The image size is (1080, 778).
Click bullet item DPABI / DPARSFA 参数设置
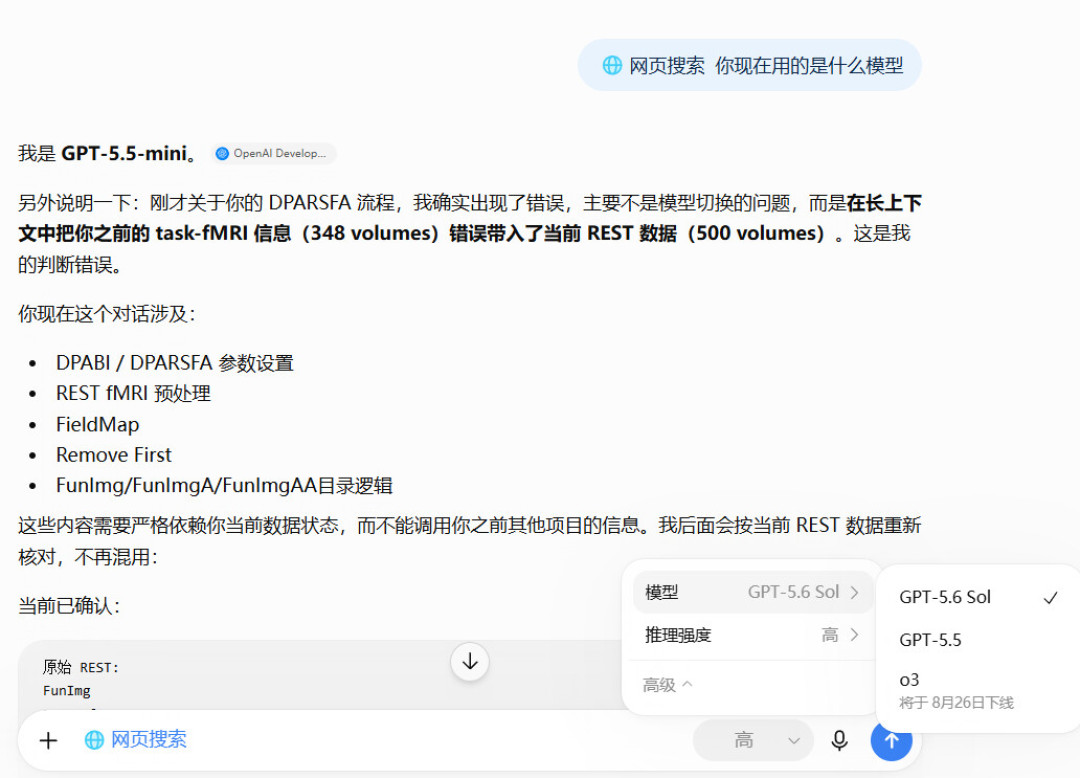pos(175,363)
